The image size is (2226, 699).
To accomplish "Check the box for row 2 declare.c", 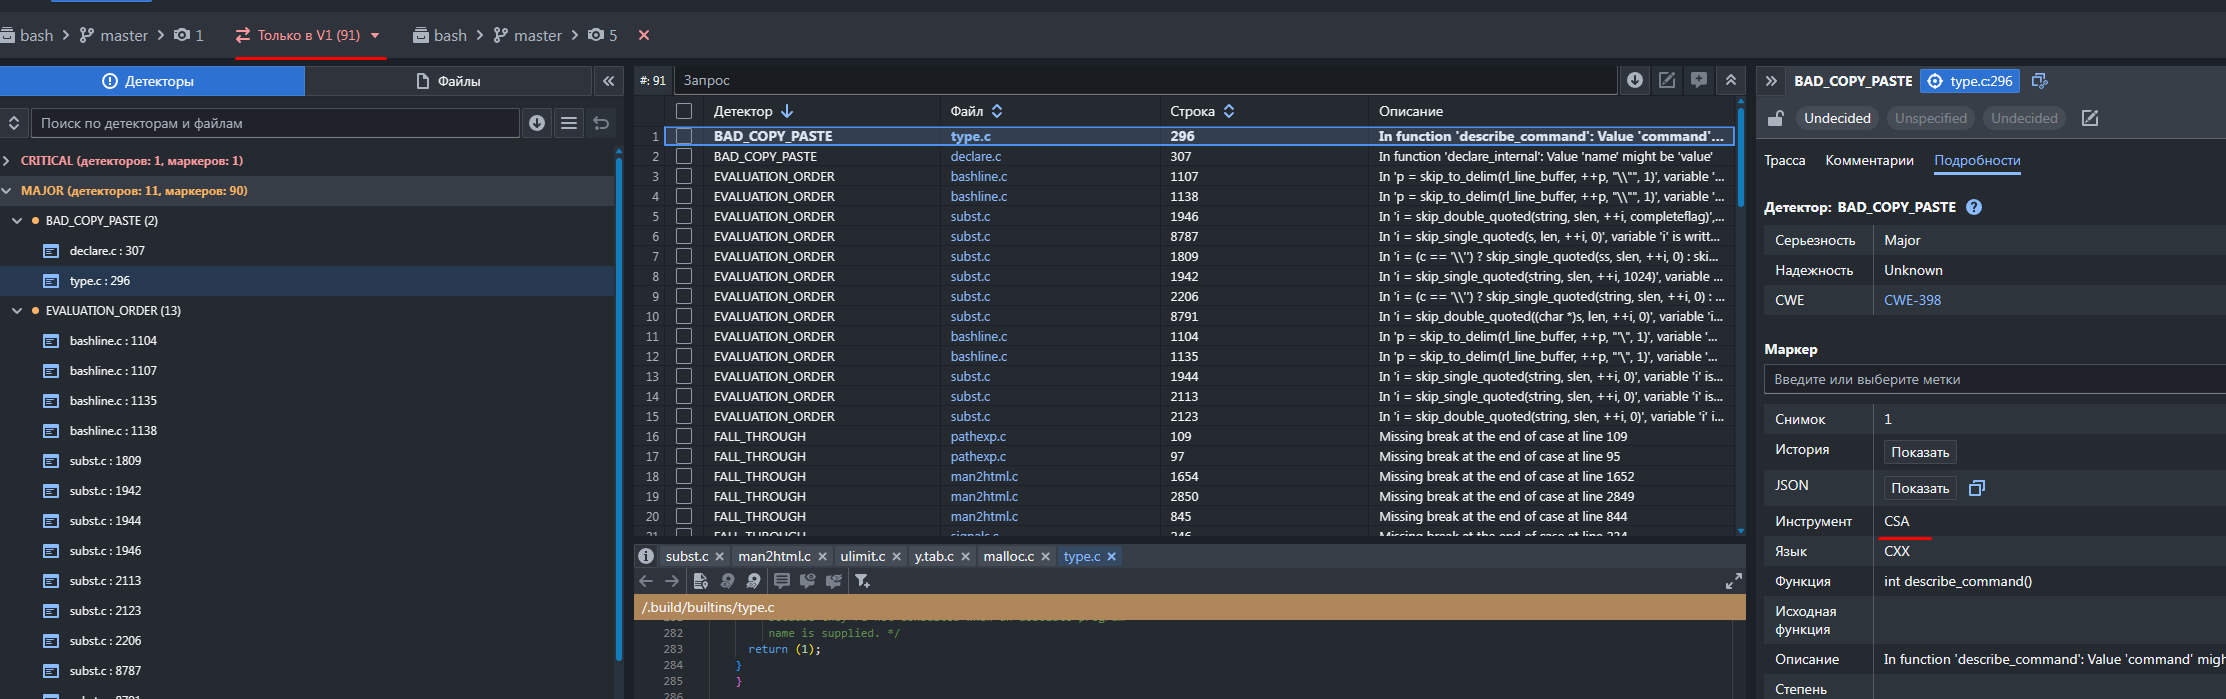I will click(684, 156).
